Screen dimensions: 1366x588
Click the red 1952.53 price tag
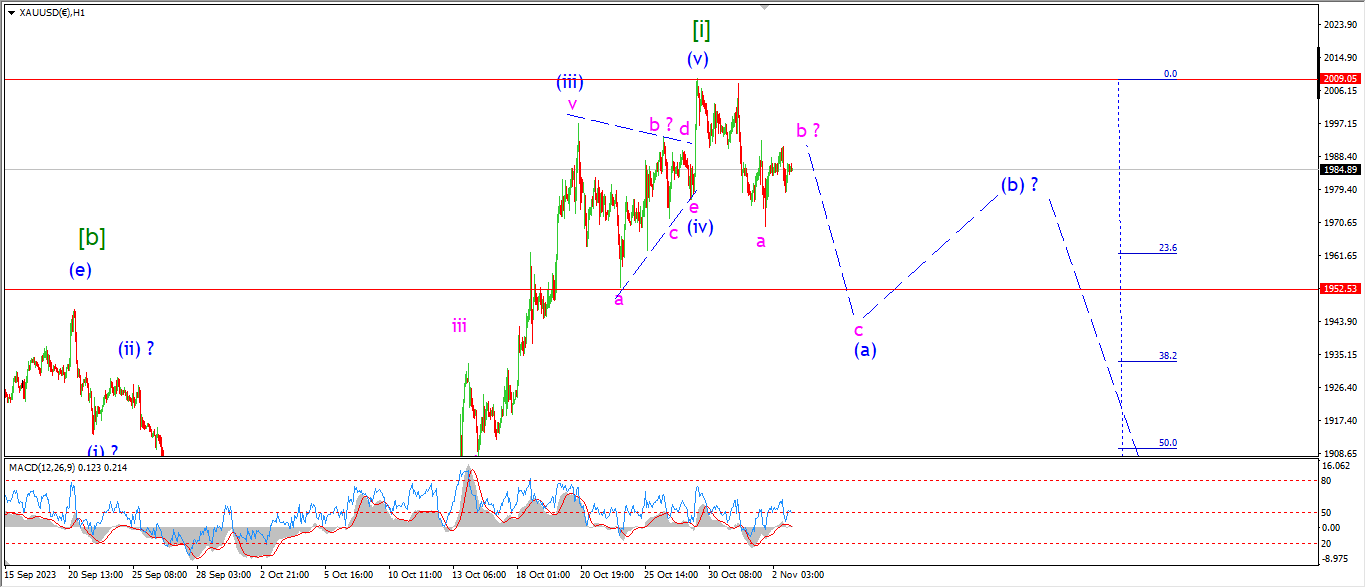1339,289
